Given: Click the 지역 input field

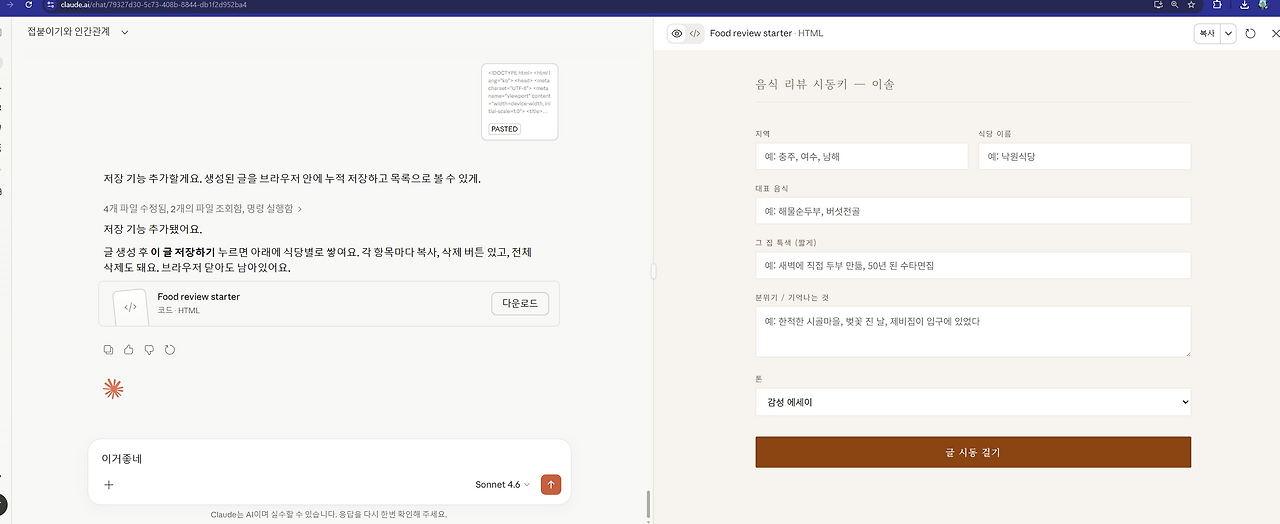Looking at the screenshot, I should [862, 156].
